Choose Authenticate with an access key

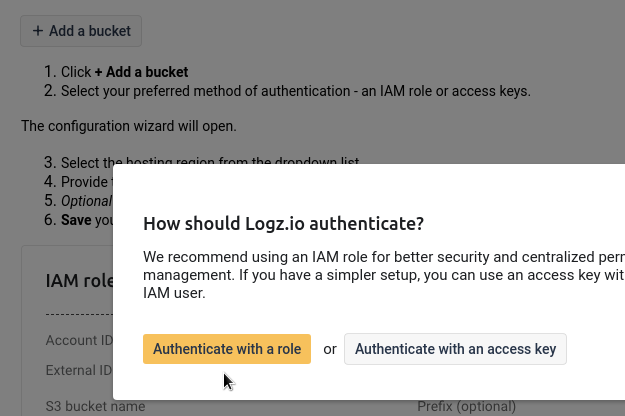click(x=455, y=349)
